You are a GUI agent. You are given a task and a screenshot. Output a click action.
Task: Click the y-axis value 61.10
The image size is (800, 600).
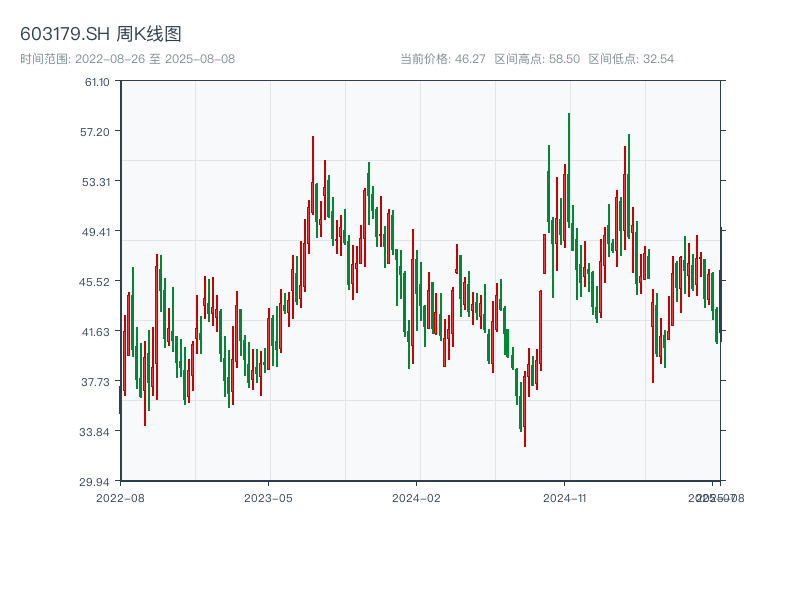tap(97, 82)
